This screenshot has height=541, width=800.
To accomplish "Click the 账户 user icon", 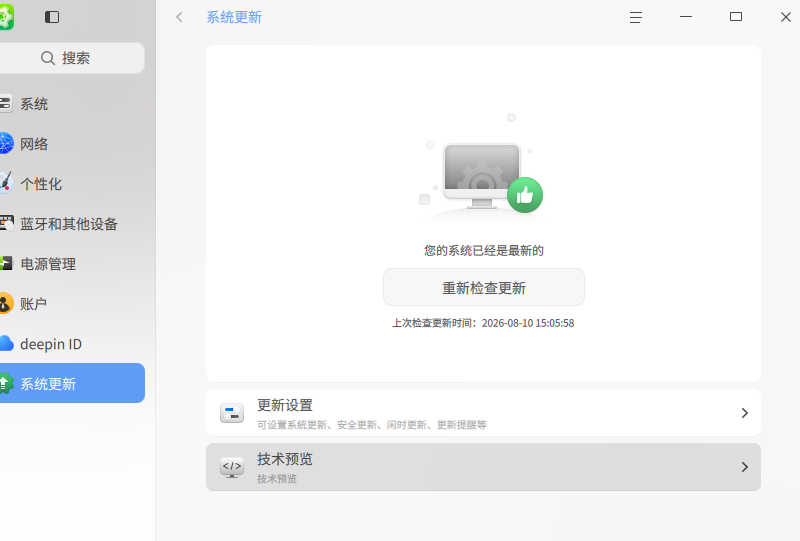I will (x=6, y=304).
